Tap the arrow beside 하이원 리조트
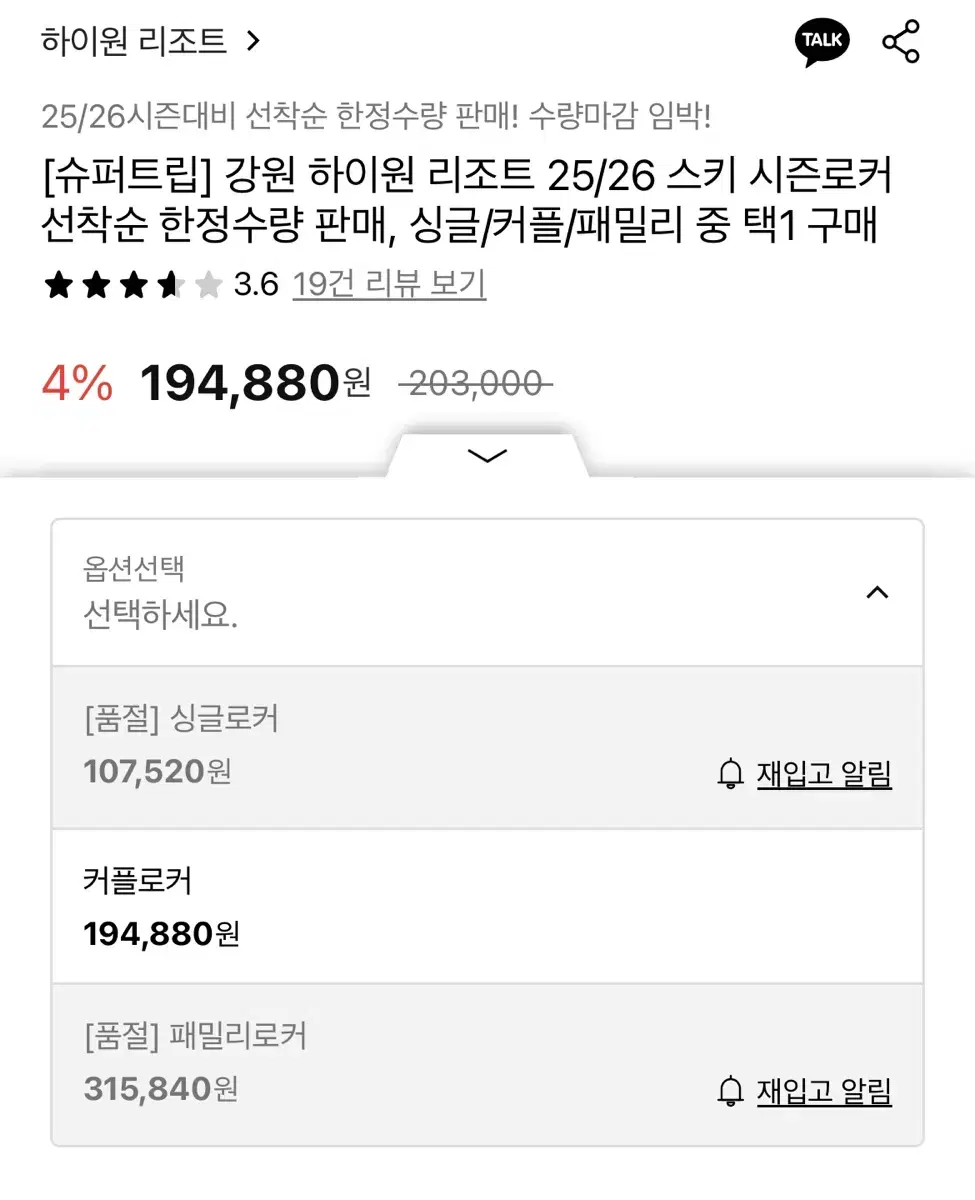This screenshot has height=1200, width=975. 253,42
